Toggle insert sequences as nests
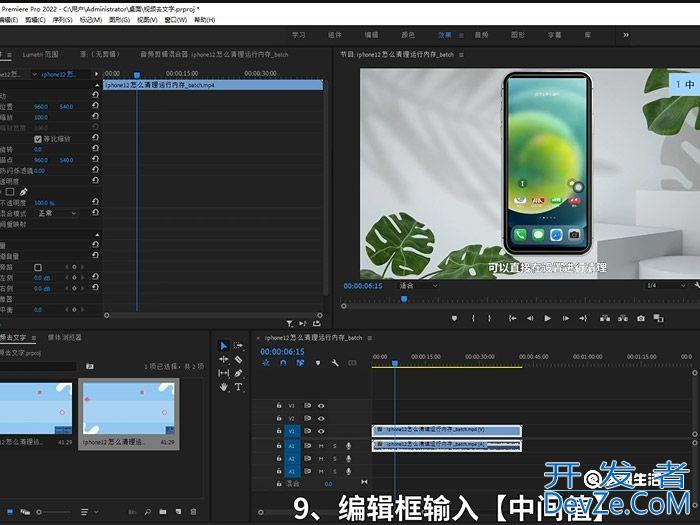The height and width of the screenshot is (525, 700). tap(266, 363)
